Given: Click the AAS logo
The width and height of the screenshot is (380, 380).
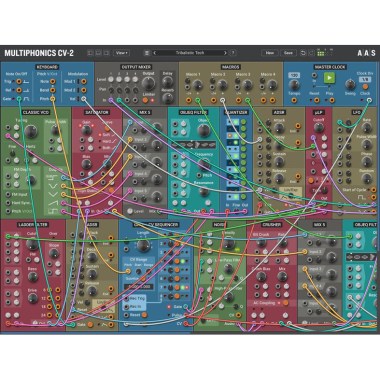Looking at the screenshot, I should click(366, 53).
